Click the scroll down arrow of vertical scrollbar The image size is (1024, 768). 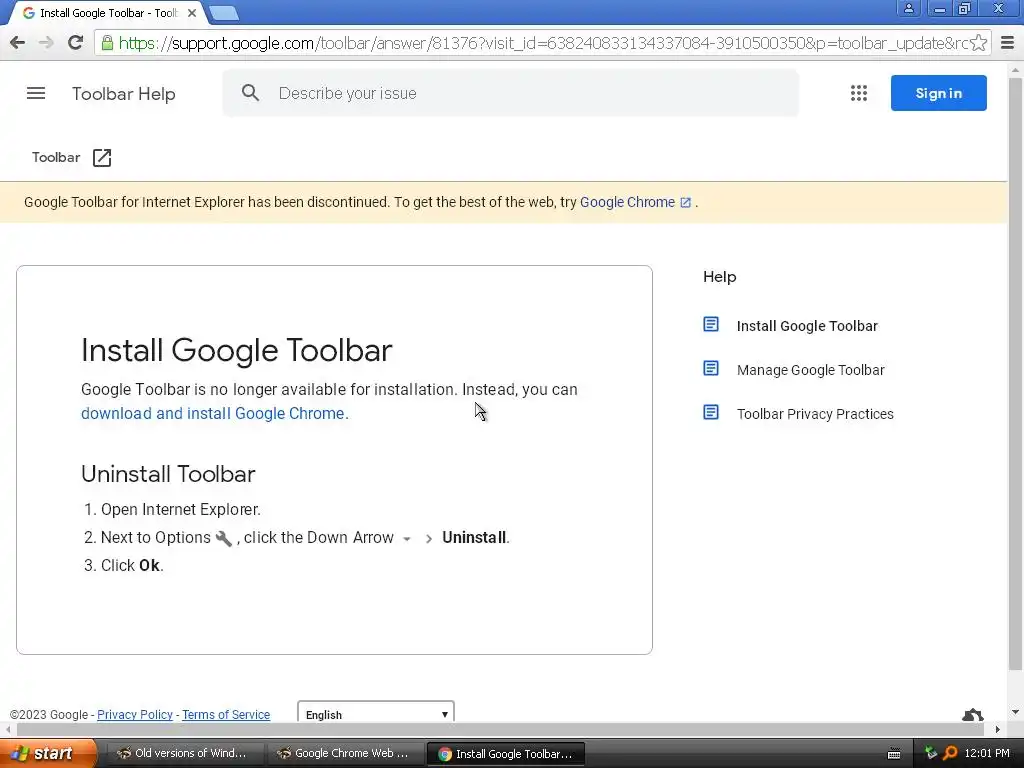[x=1015, y=712]
